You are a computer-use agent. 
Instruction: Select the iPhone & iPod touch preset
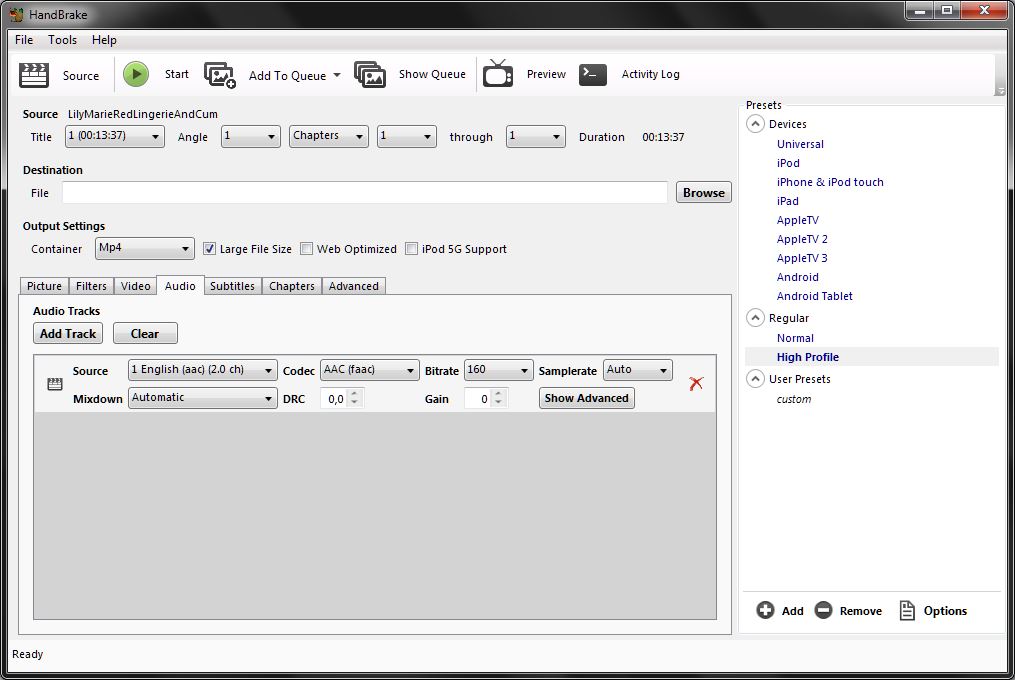pyautogui.click(x=830, y=182)
